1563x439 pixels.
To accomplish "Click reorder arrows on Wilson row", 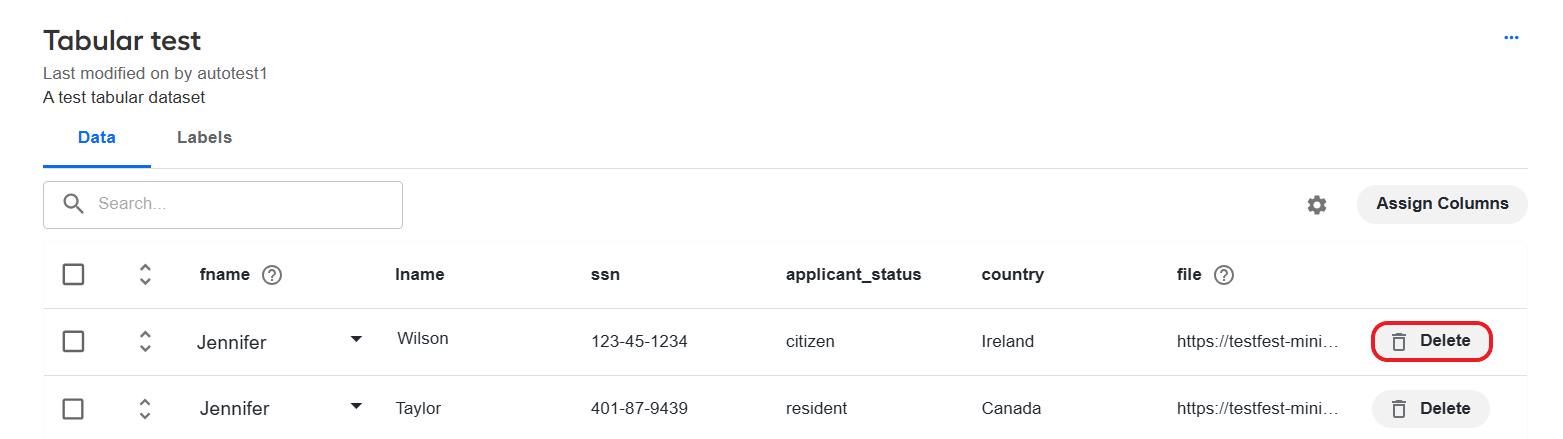I will pos(145,341).
